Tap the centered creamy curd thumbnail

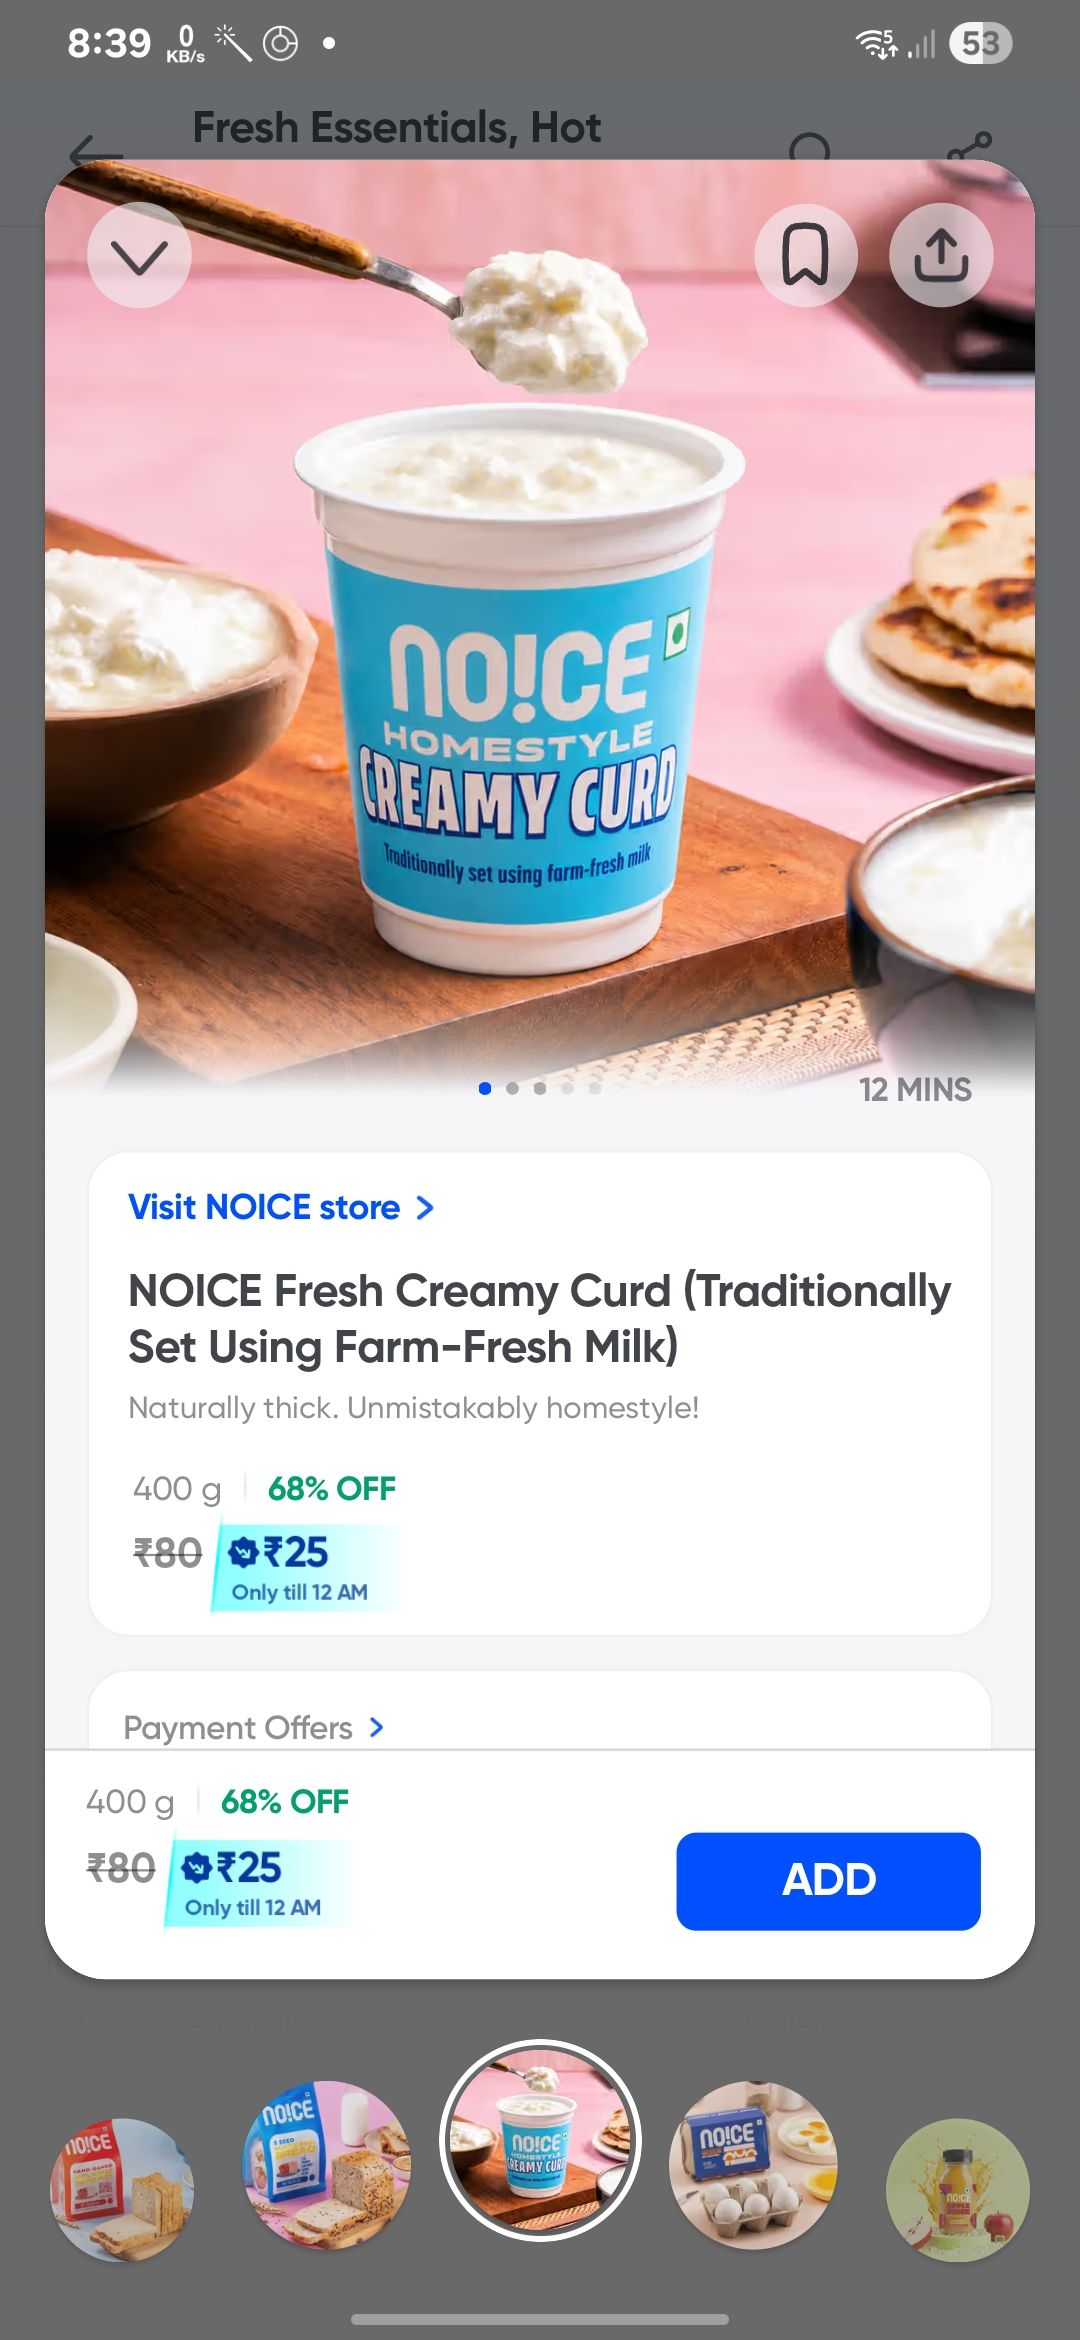point(540,2140)
